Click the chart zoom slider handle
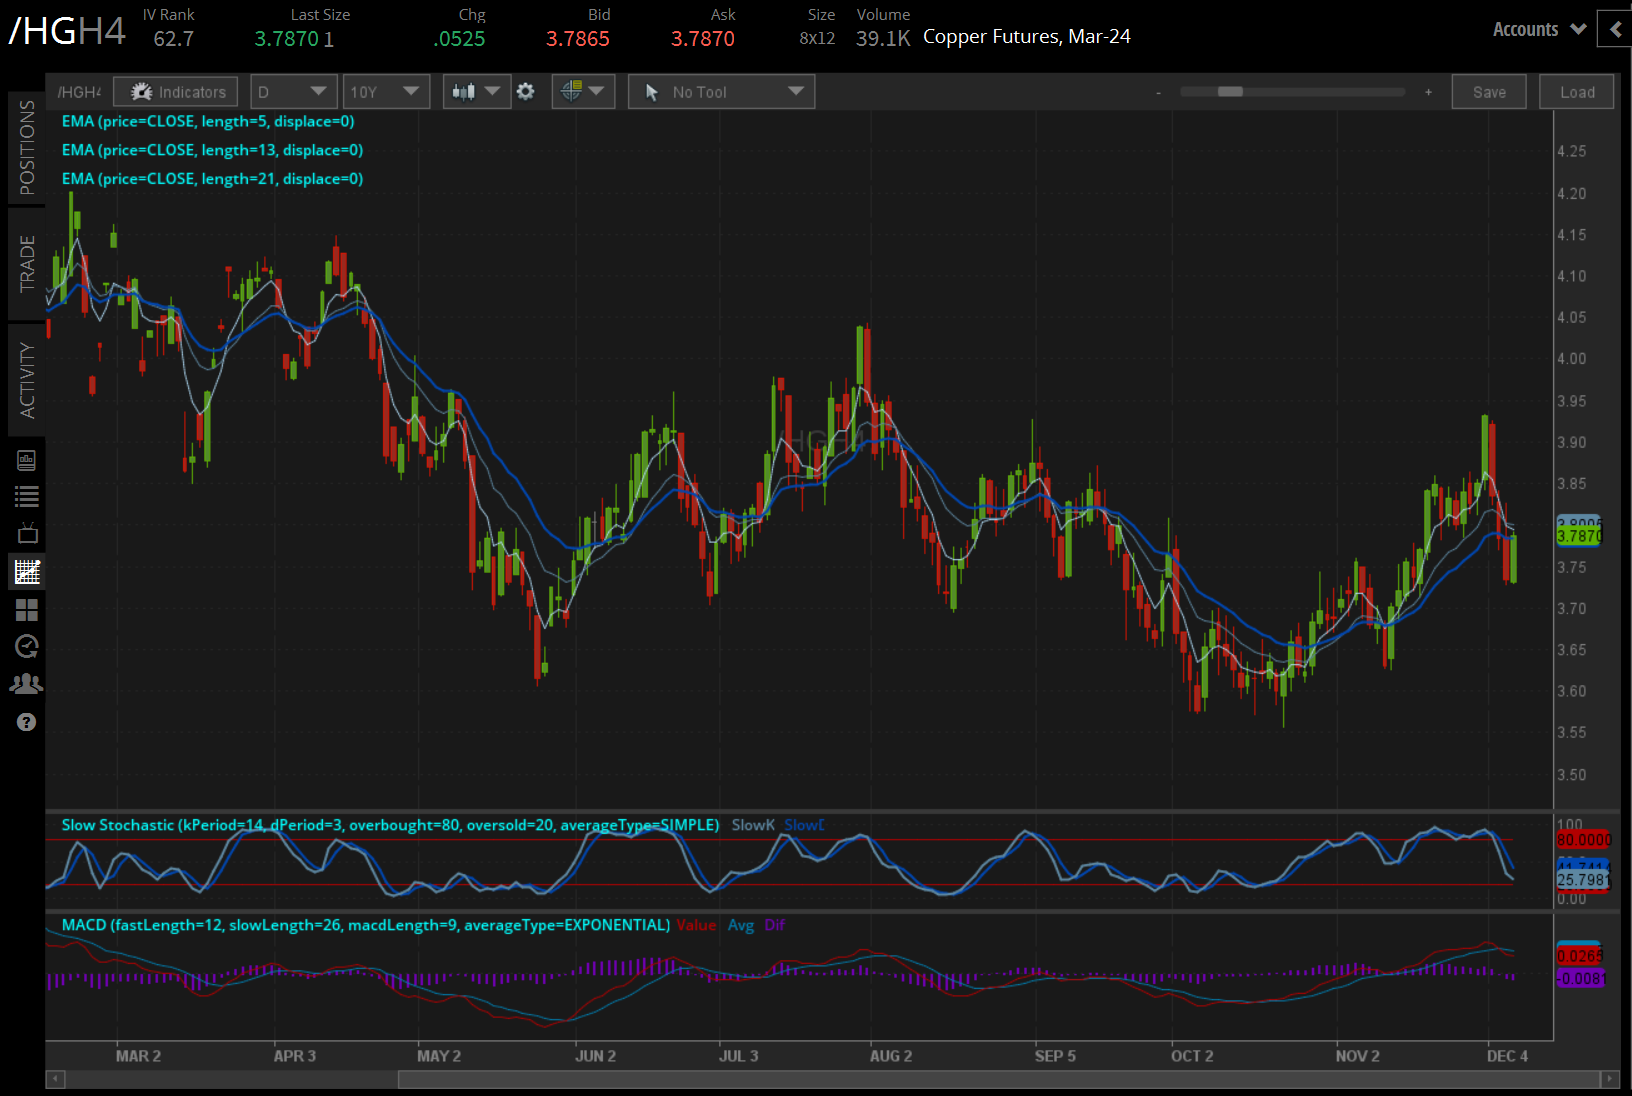Image resolution: width=1632 pixels, height=1096 pixels. click(1230, 92)
